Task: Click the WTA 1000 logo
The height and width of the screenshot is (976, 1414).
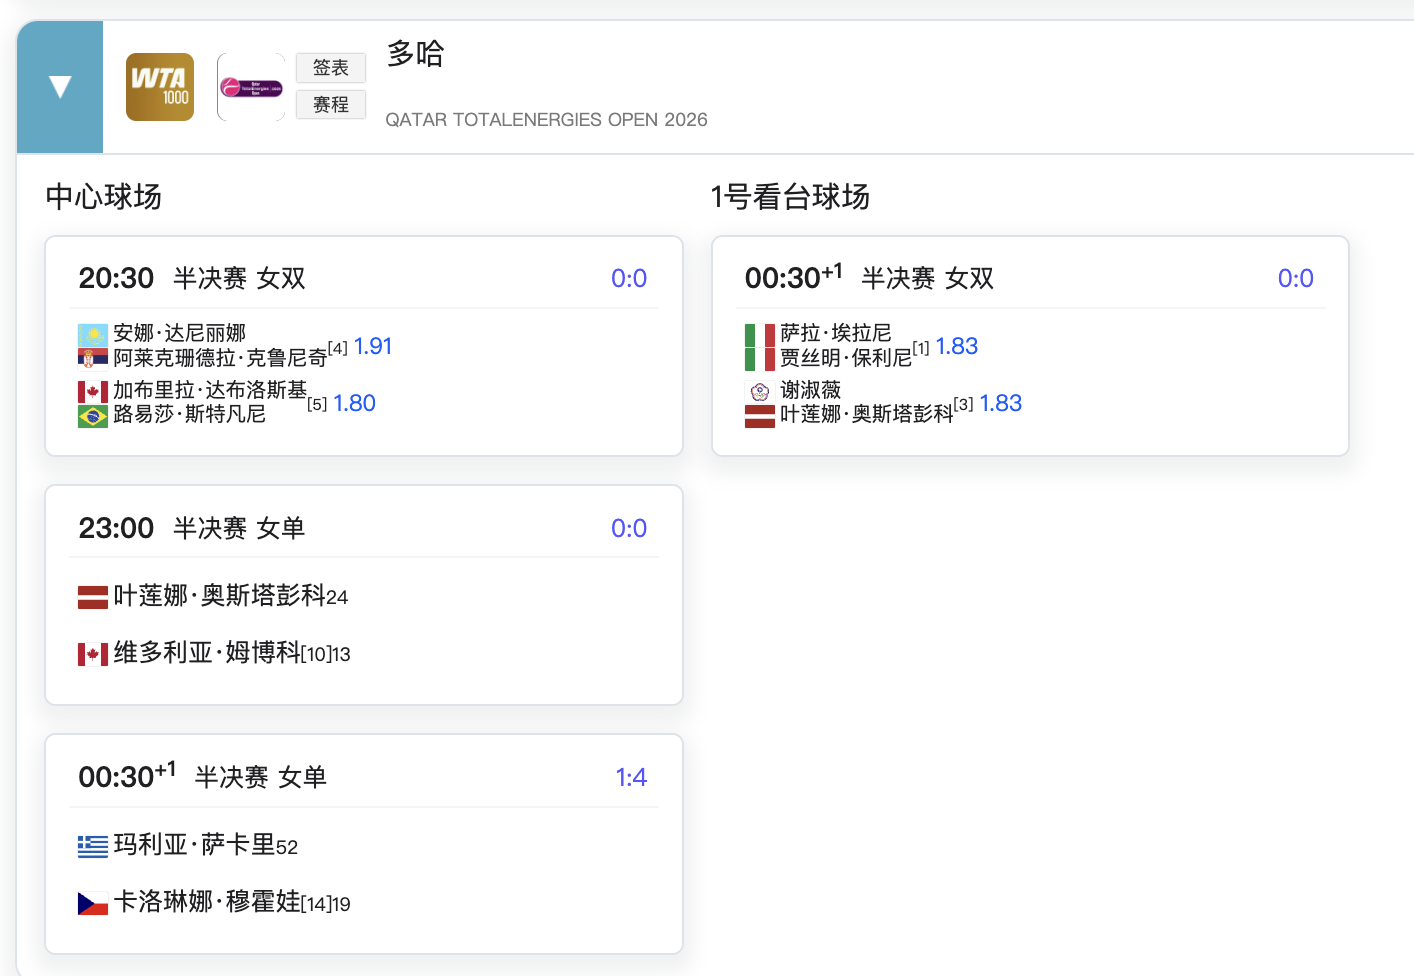Action: click(x=159, y=87)
